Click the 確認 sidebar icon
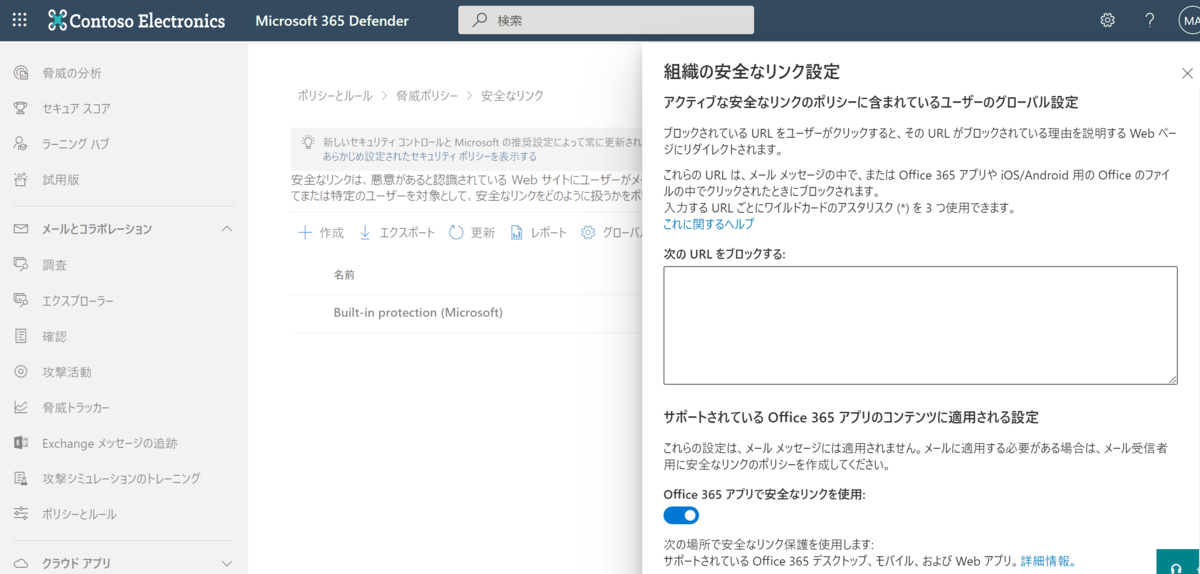Screen dimensions: 1200x574 [x=21, y=336]
